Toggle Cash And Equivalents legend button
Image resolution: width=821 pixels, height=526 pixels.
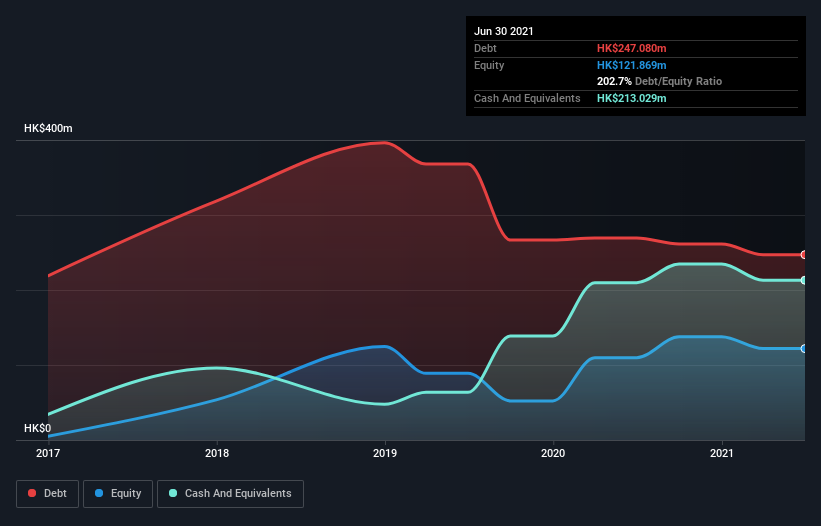(230, 494)
